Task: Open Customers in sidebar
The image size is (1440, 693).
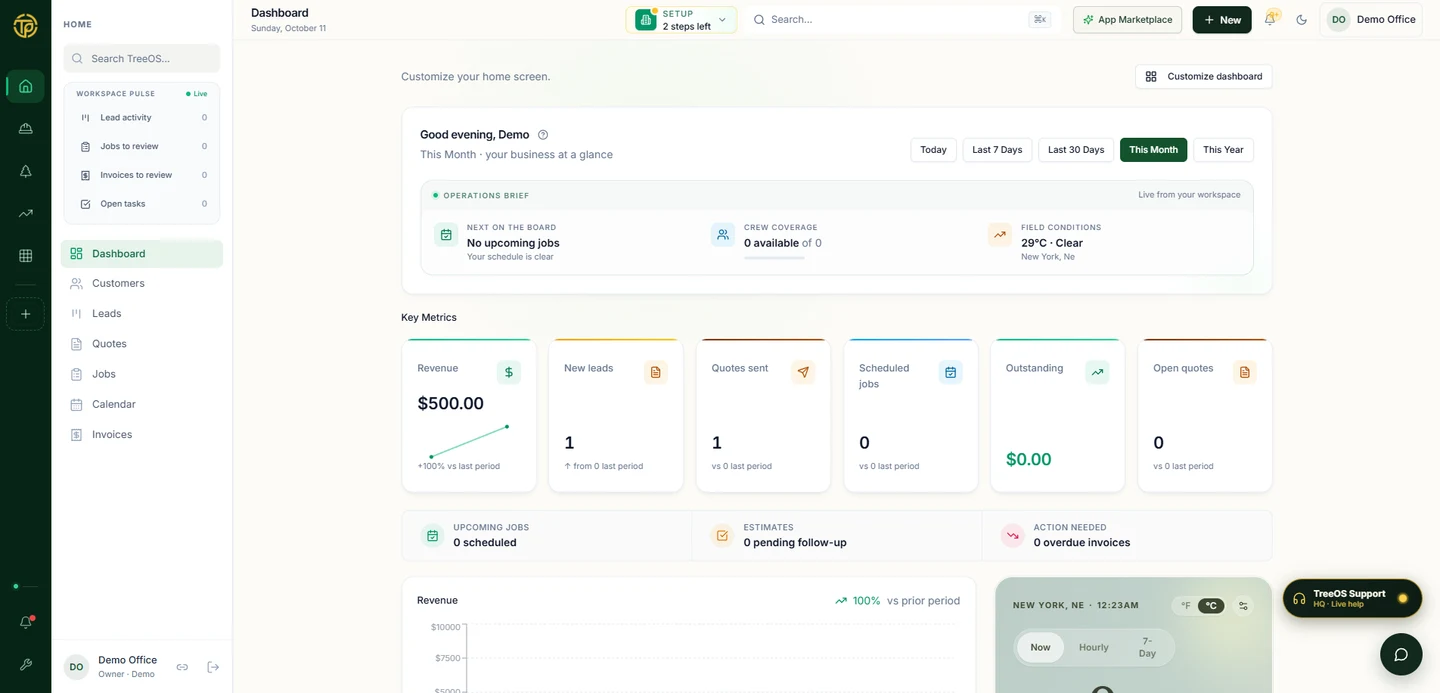Action: 142,284
